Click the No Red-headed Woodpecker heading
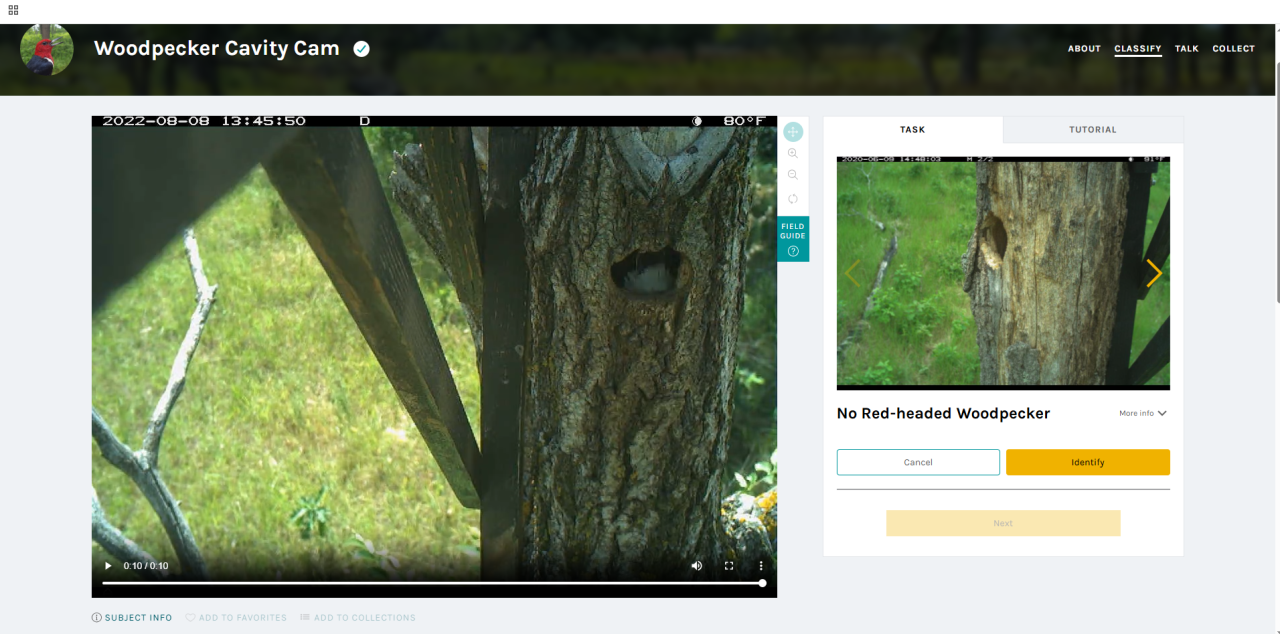Image resolution: width=1280 pixels, height=634 pixels. pyautogui.click(x=943, y=413)
